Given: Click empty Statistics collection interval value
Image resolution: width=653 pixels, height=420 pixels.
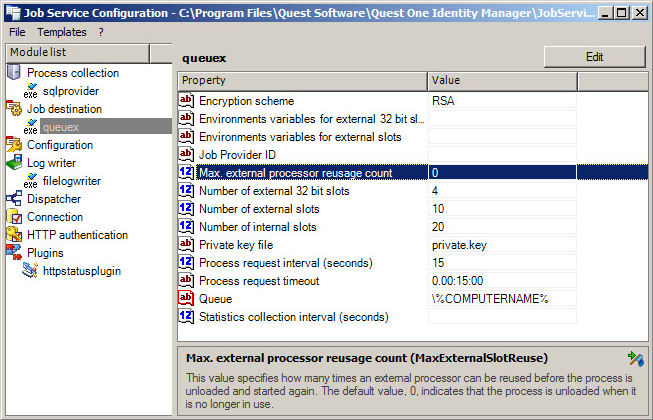Looking at the screenshot, I should (x=502, y=316).
